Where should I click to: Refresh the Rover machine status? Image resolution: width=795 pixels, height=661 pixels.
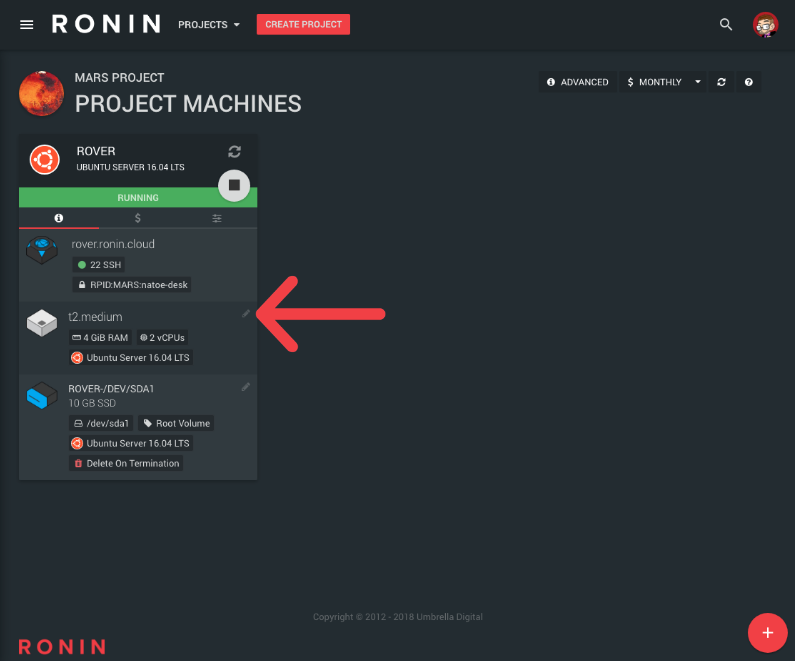pos(234,152)
